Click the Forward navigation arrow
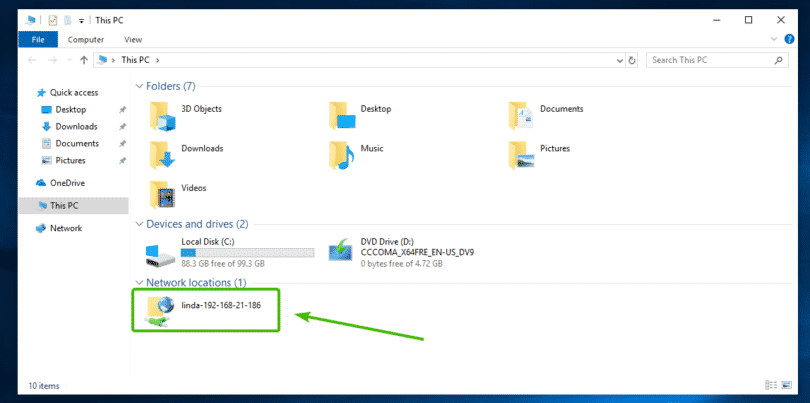Viewport: 810px width, 403px height. click(x=52, y=60)
